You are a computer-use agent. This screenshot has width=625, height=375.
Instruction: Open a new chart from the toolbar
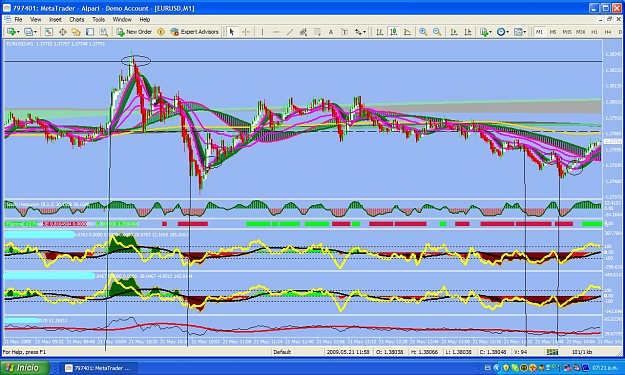tap(11, 32)
